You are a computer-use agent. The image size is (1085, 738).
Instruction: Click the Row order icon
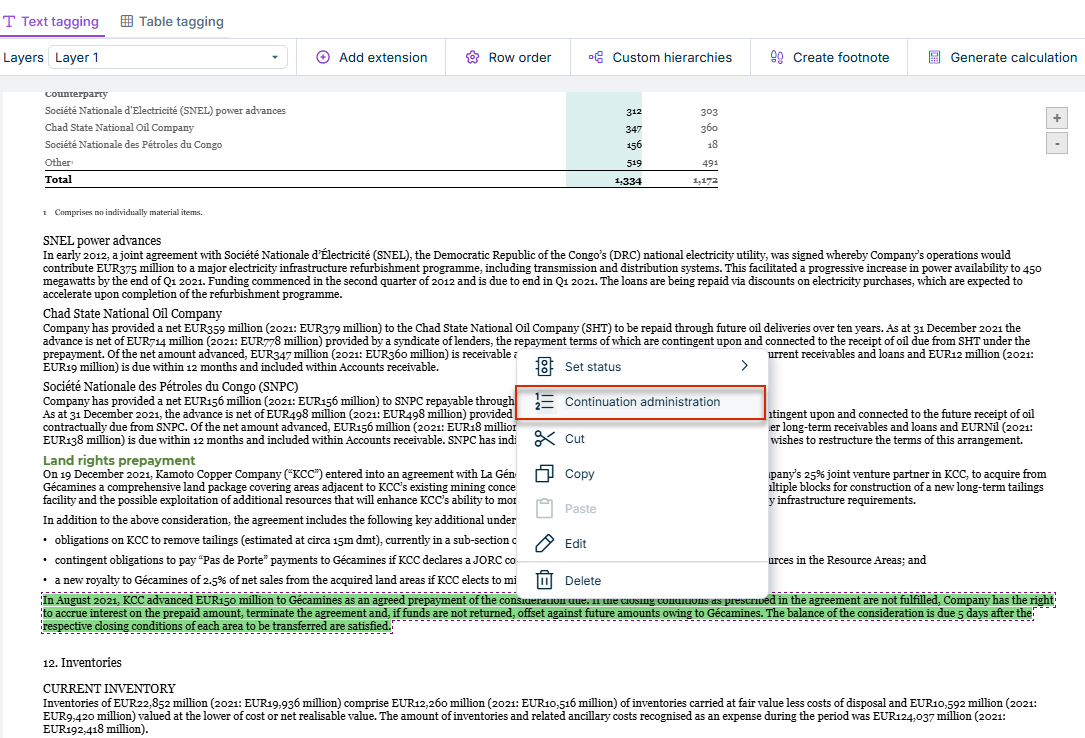pyautogui.click(x=473, y=57)
